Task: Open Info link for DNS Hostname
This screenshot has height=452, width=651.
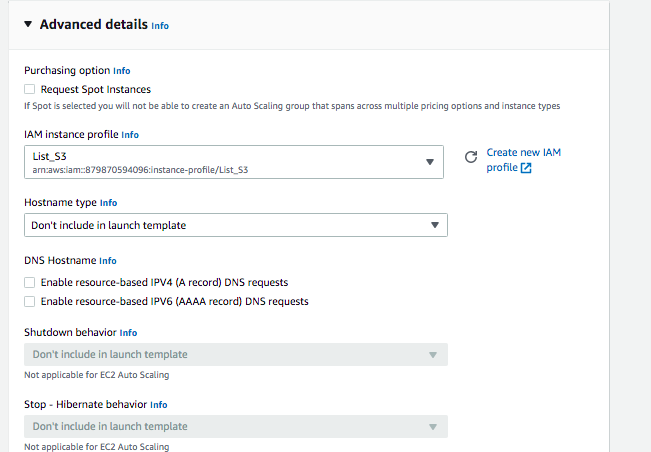Action: tap(108, 260)
